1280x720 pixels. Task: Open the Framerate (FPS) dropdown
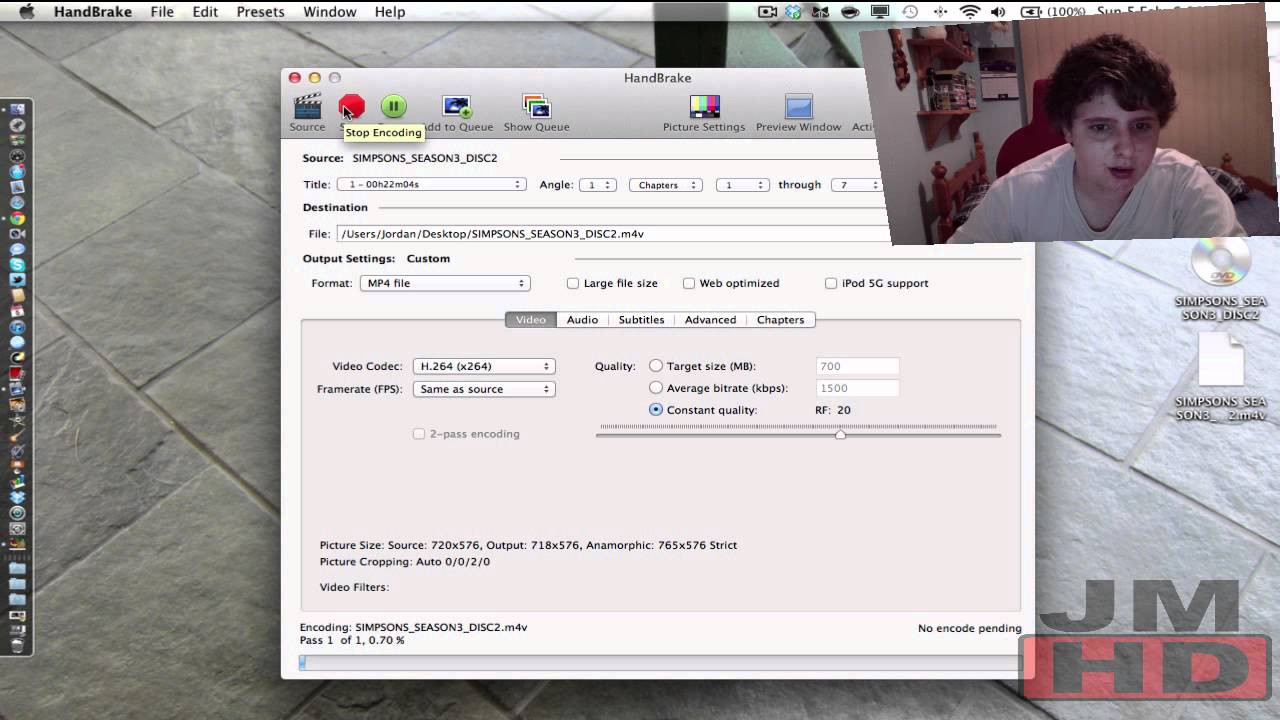point(484,389)
